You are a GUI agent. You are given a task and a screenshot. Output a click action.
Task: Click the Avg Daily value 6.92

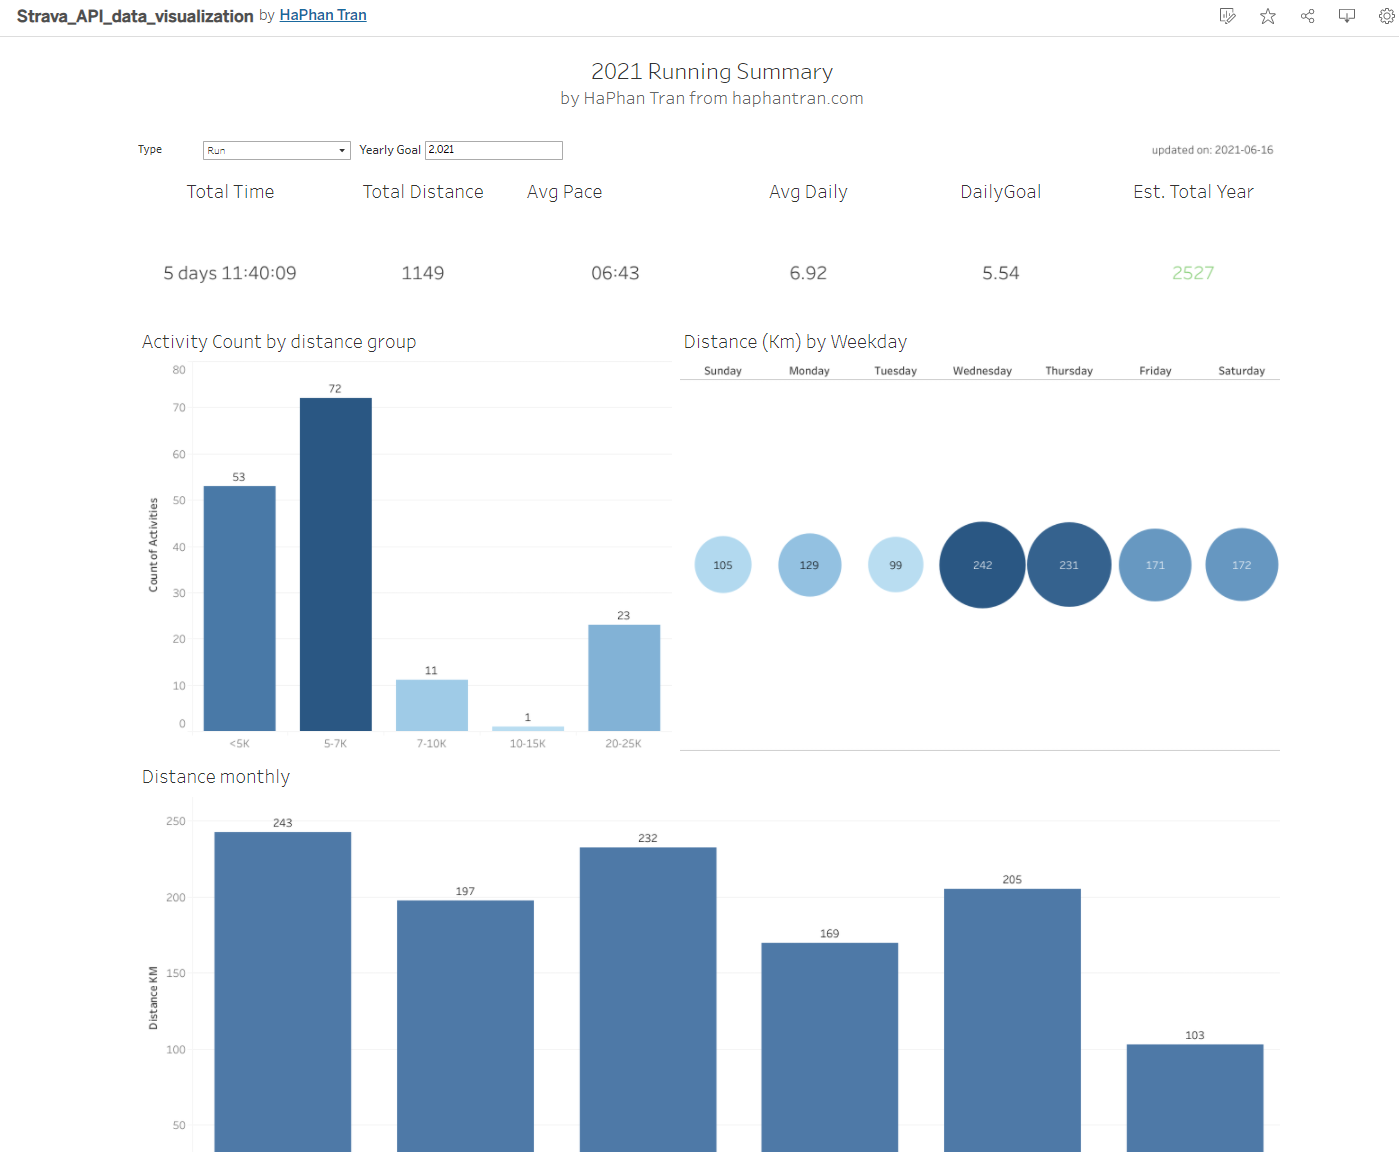[808, 273]
